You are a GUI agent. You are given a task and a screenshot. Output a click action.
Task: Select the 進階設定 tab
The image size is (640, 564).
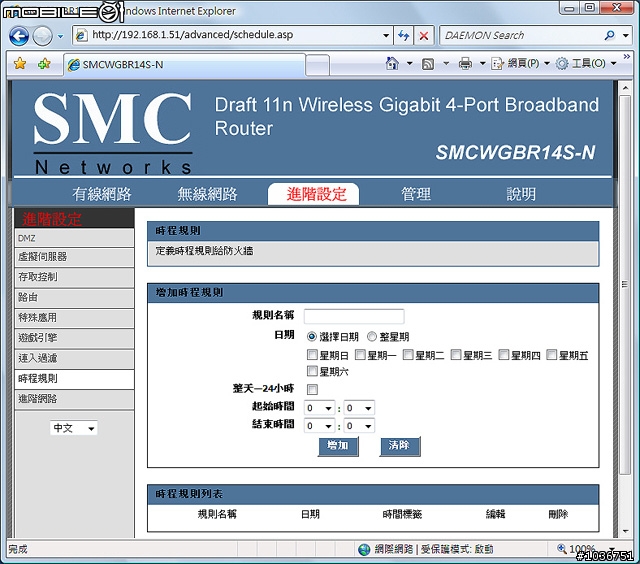pyautogui.click(x=313, y=194)
